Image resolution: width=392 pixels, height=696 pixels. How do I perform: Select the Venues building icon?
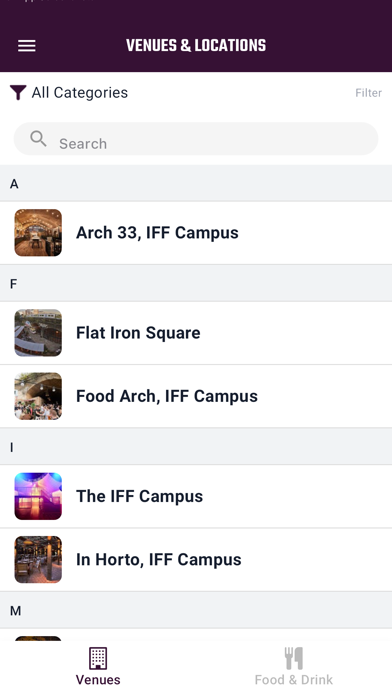tap(98, 658)
